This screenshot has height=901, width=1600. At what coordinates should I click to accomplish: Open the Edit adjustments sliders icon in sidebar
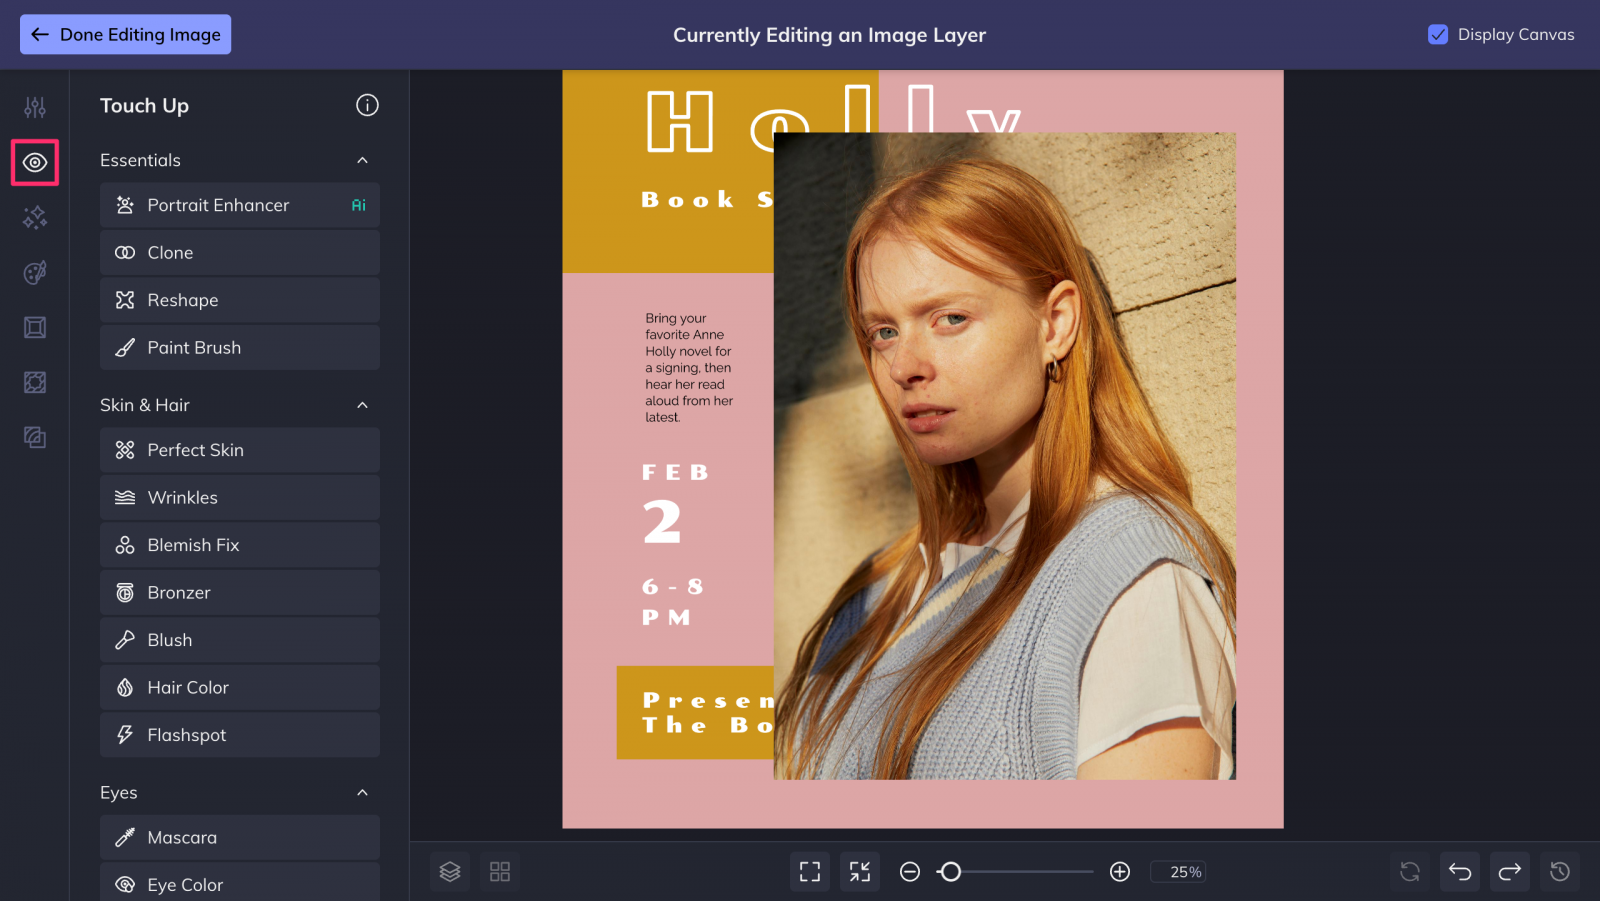pyautogui.click(x=35, y=107)
